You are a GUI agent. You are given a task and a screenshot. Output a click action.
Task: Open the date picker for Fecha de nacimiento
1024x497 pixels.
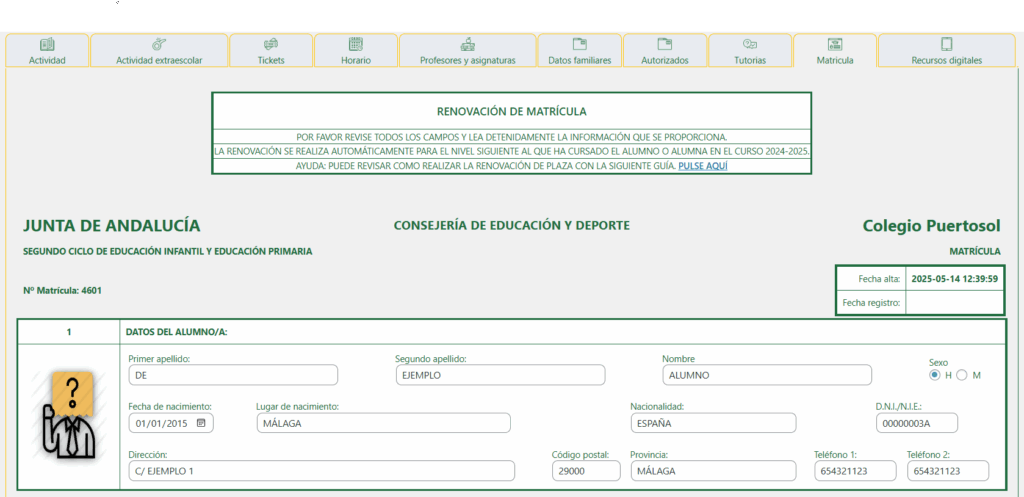coord(201,423)
